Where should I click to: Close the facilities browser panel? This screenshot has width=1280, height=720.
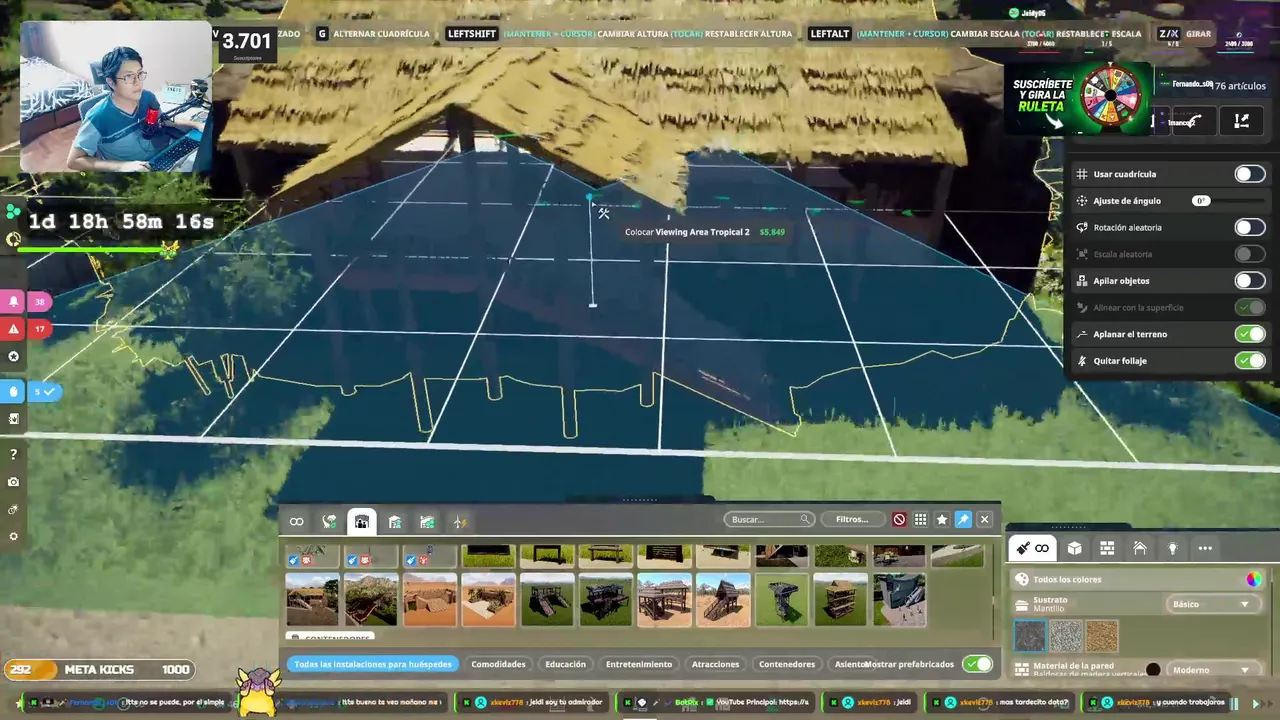pyautogui.click(x=984, y=519)
